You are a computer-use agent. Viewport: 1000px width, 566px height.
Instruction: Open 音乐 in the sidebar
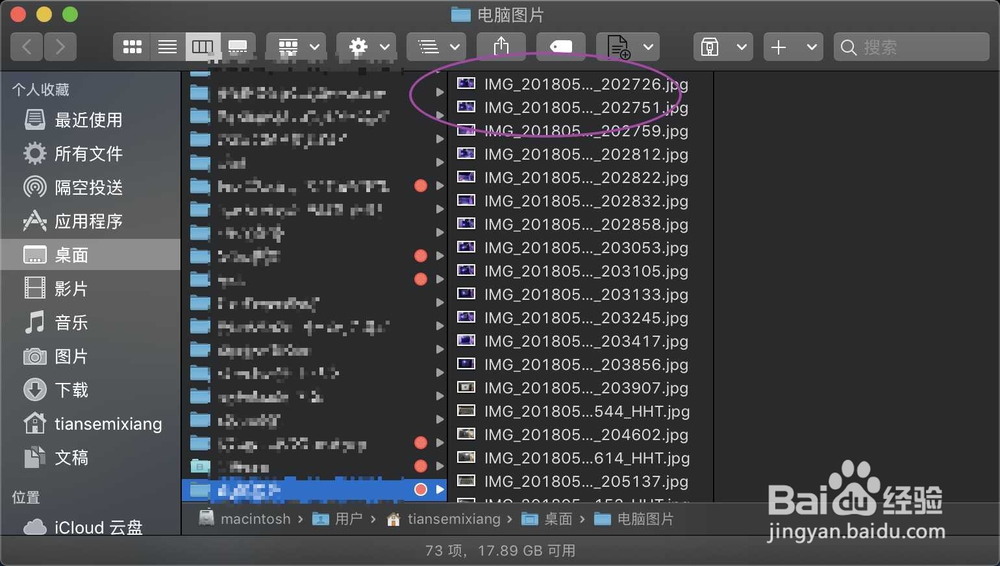pos(90,322)
